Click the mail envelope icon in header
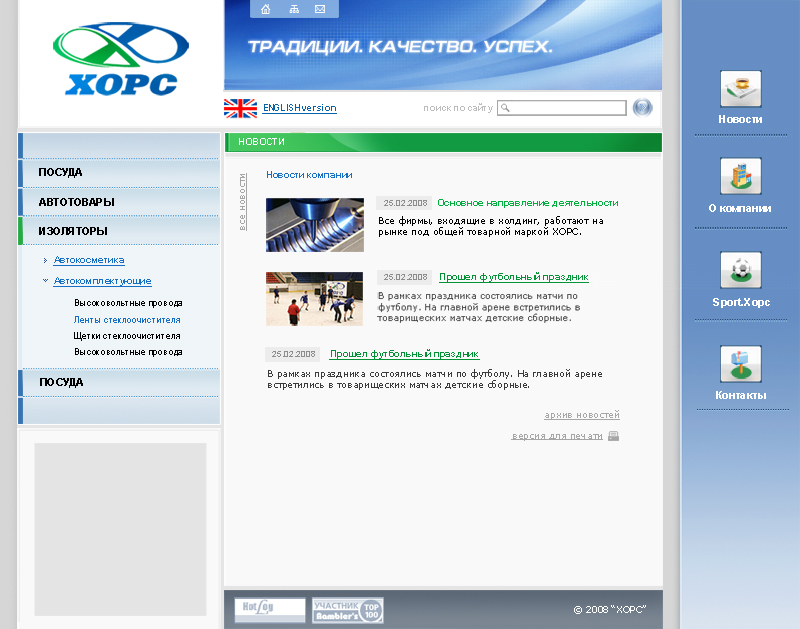Screen dimensions: 800x629 (x=320, y=9)
